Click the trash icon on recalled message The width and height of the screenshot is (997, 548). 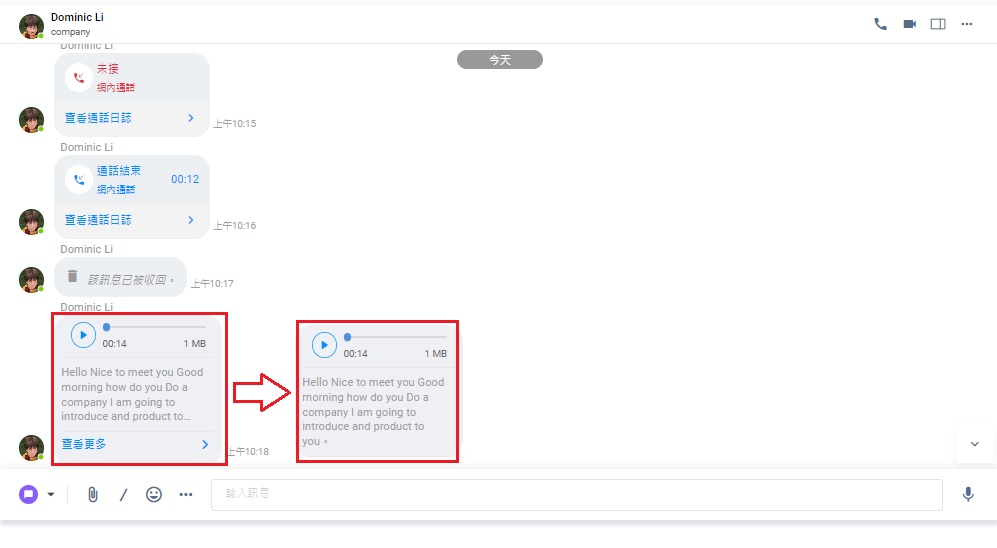pyautogui.click(x=72, y=277)
